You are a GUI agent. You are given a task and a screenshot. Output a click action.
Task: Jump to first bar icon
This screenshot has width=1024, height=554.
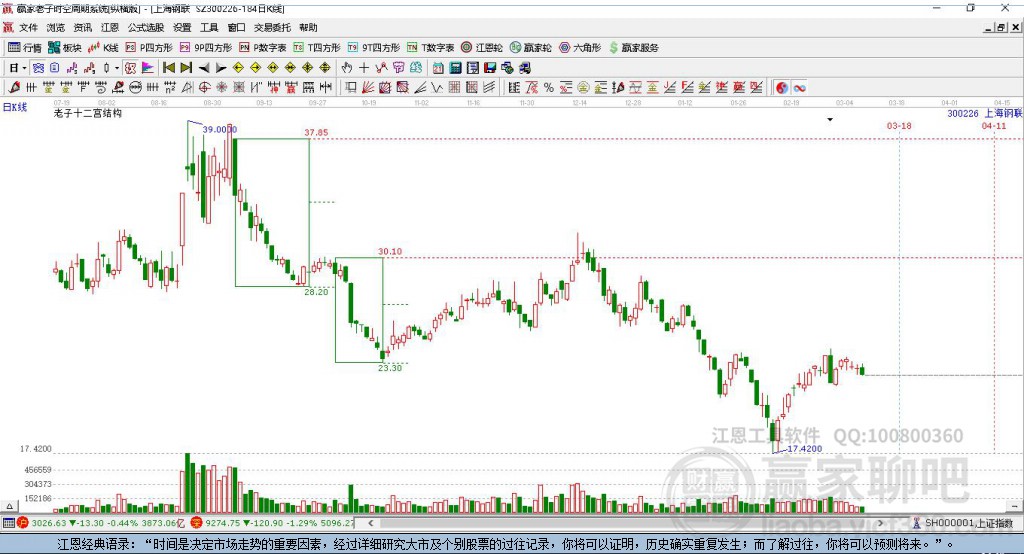tap(168, 68)
